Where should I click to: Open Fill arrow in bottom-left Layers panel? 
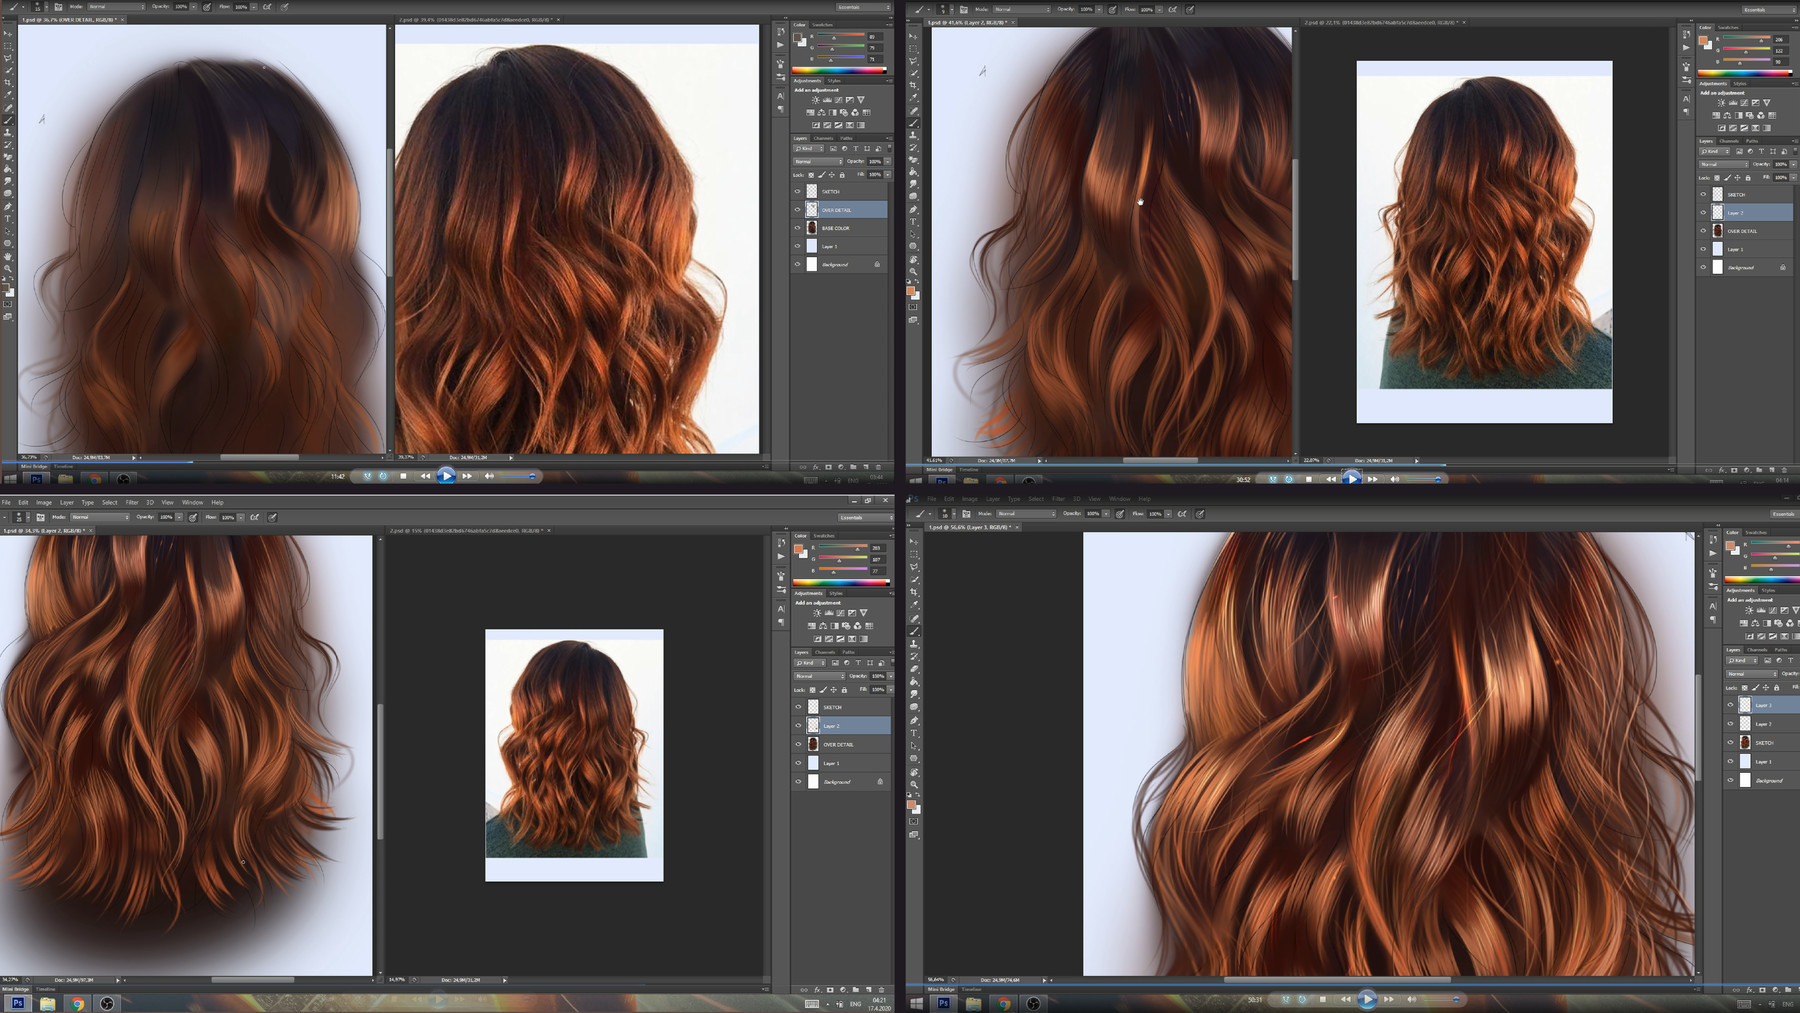click(891, 690)
